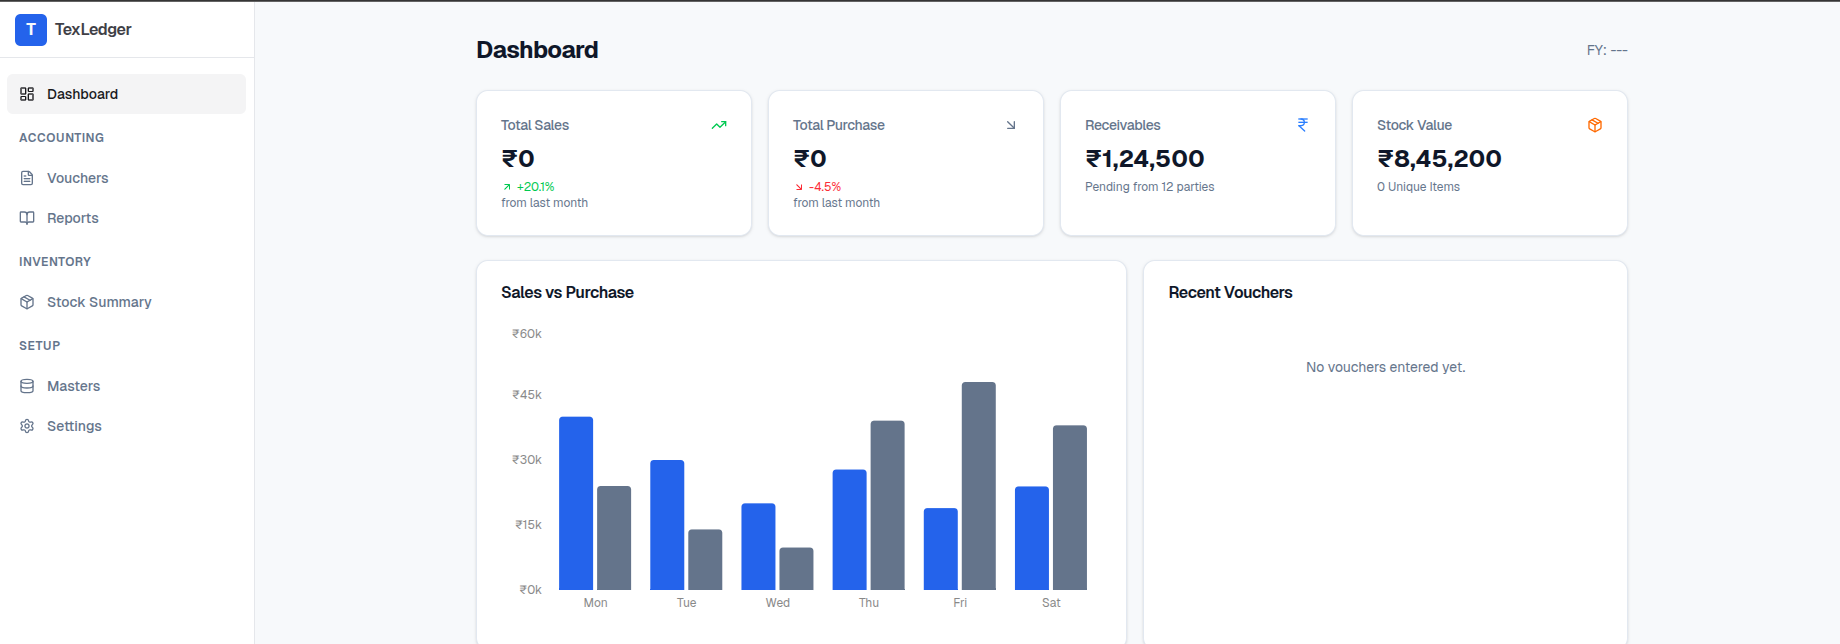This screenshot has width=1840, height=644.
Task: Click the Settings gear icon
Action: pyautogui.click(x=27, y=426)
